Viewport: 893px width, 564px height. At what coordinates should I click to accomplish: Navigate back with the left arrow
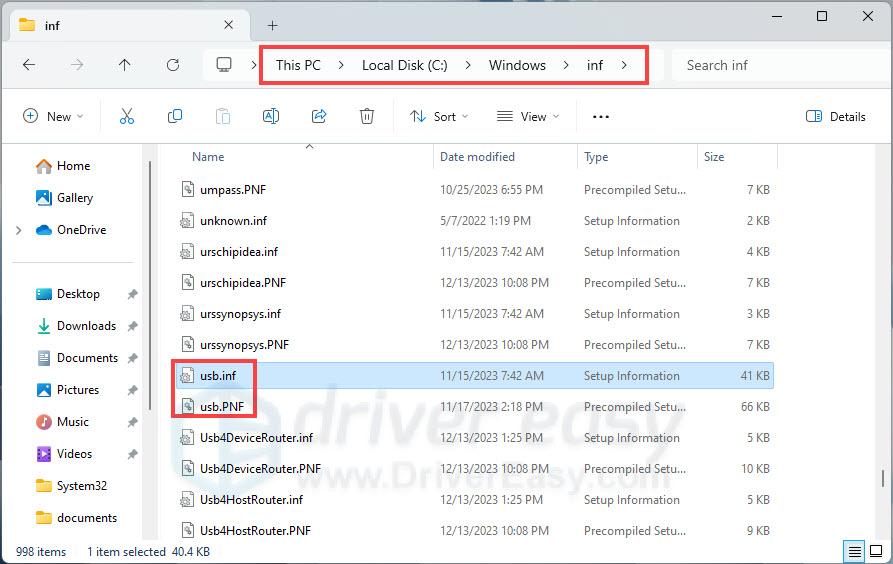tap(29, 65)
